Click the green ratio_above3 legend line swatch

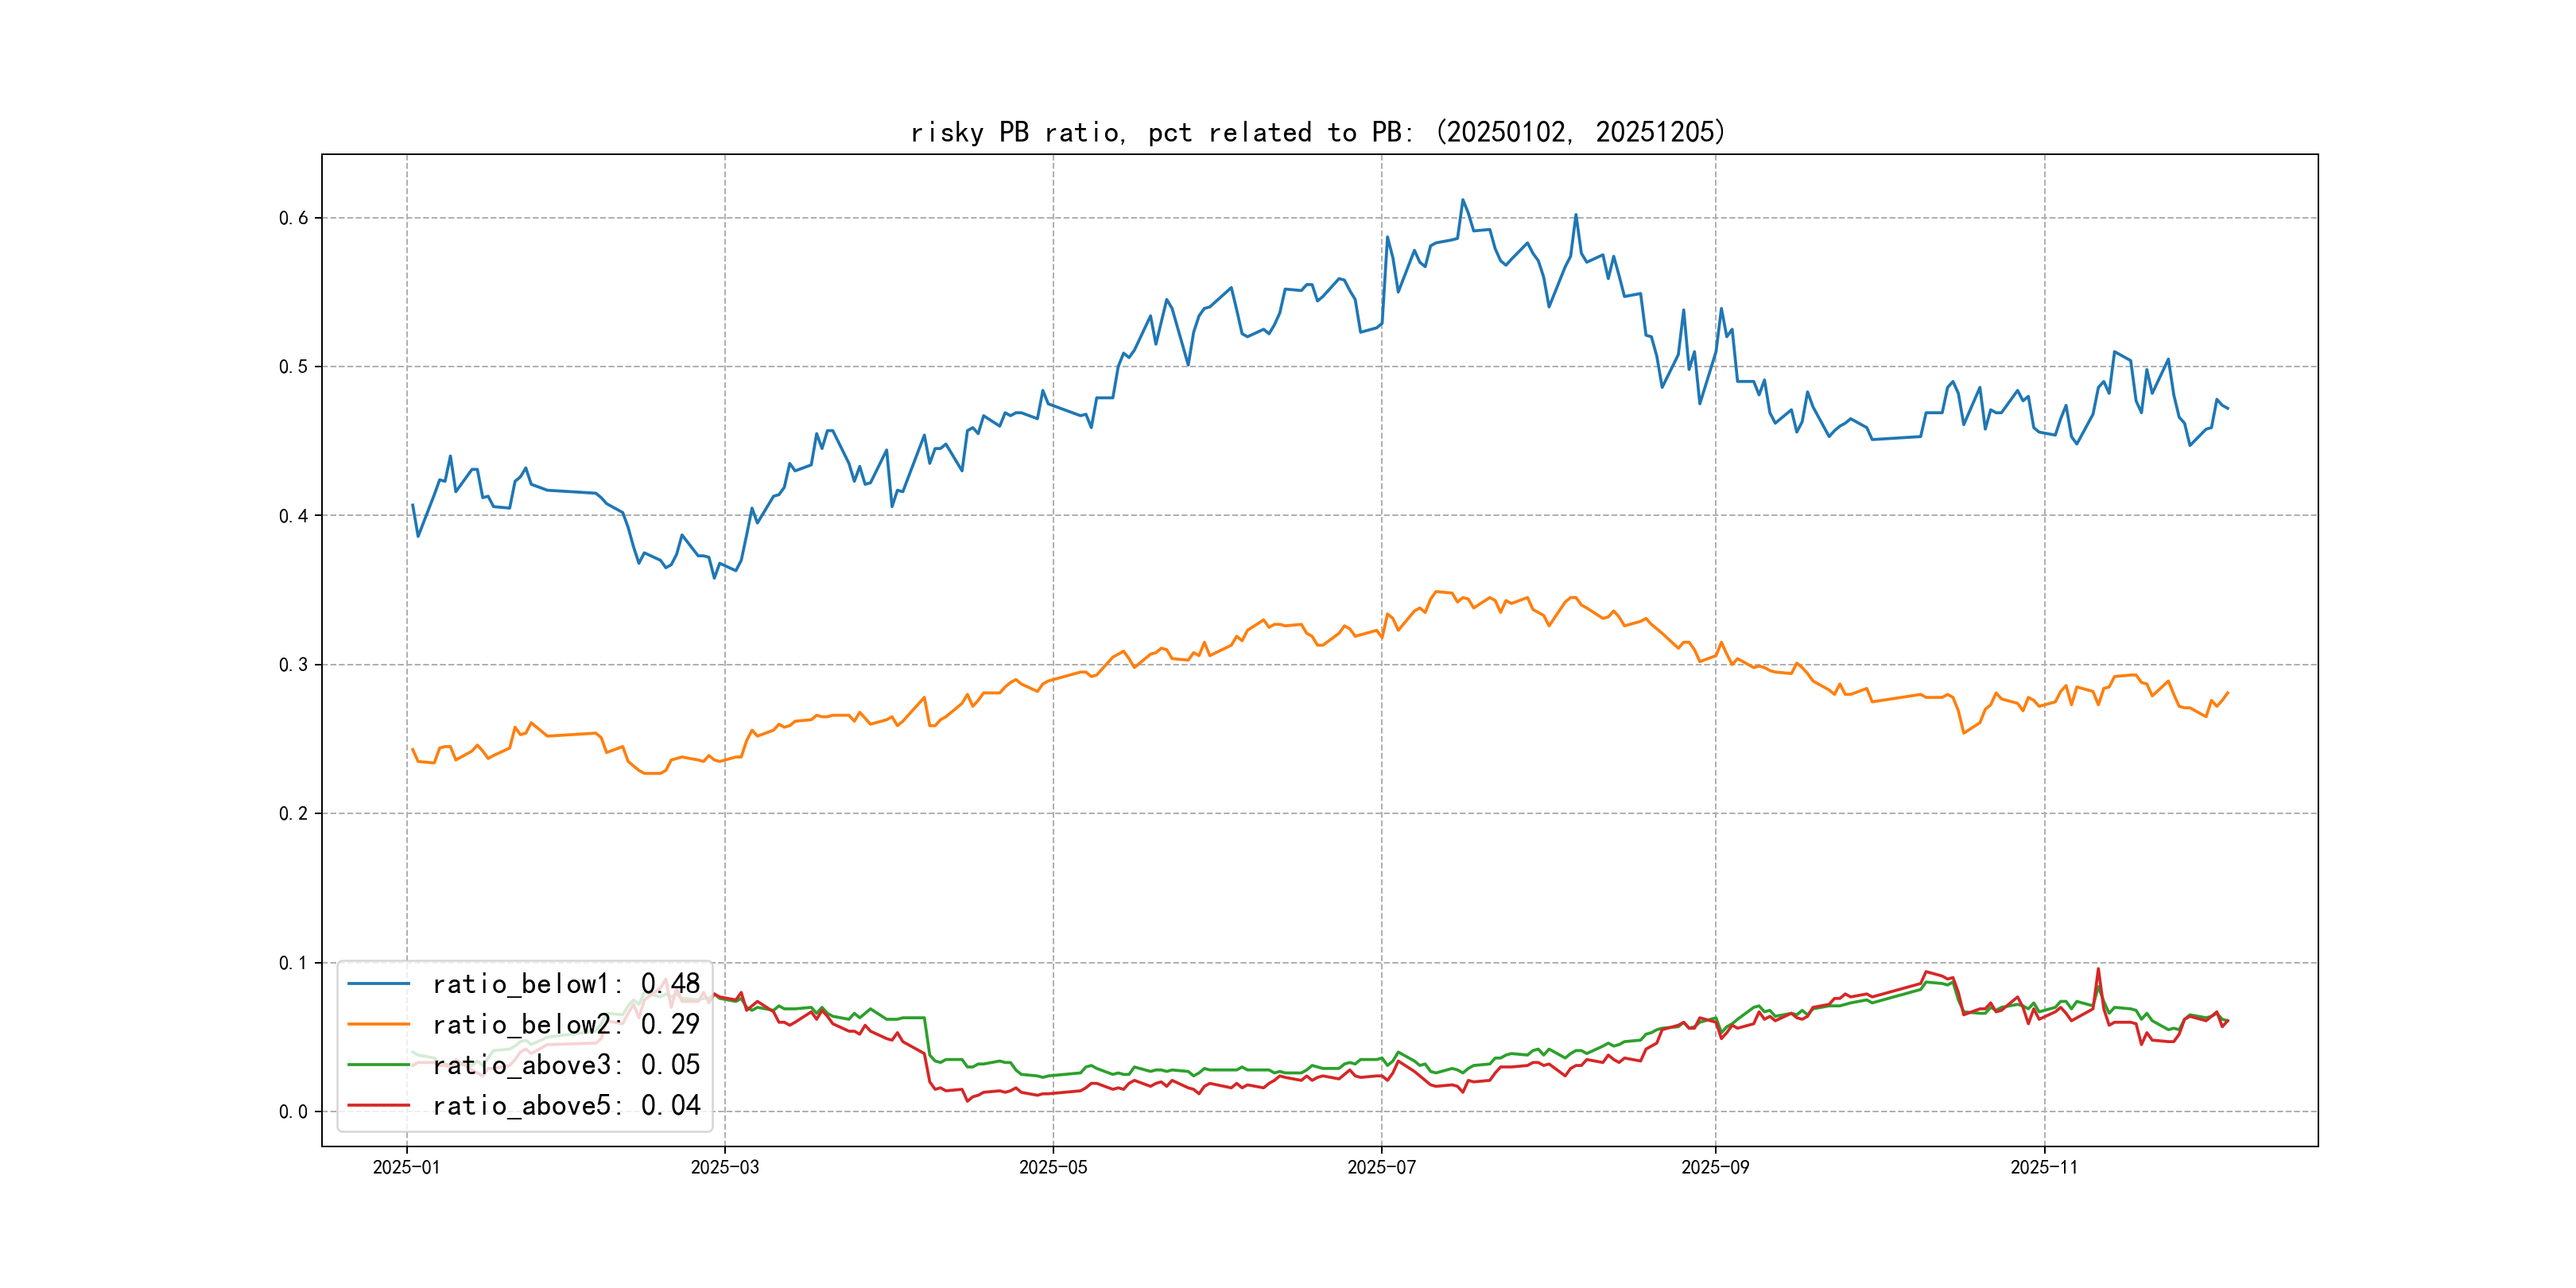coord(378,1065)
